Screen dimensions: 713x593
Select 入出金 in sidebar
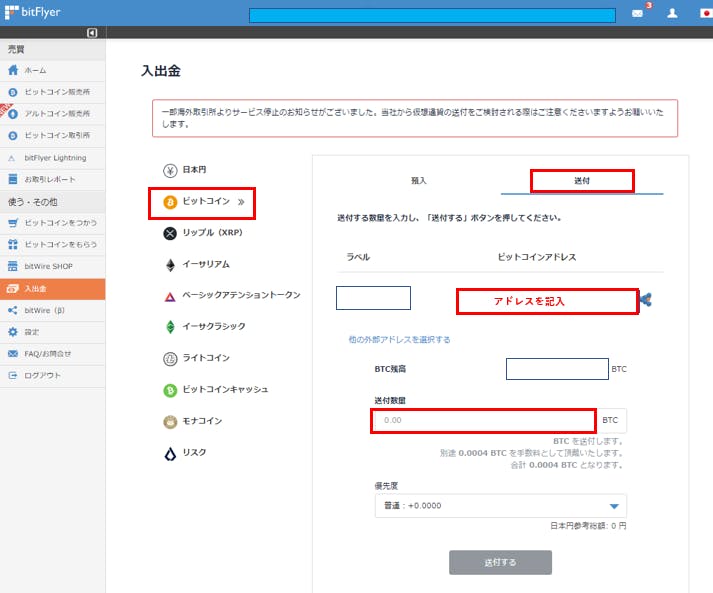click(52, 289)
